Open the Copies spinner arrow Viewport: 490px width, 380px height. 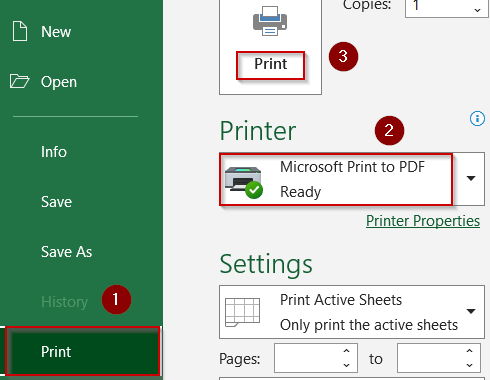pyautogui.click(x=477, y=10)
